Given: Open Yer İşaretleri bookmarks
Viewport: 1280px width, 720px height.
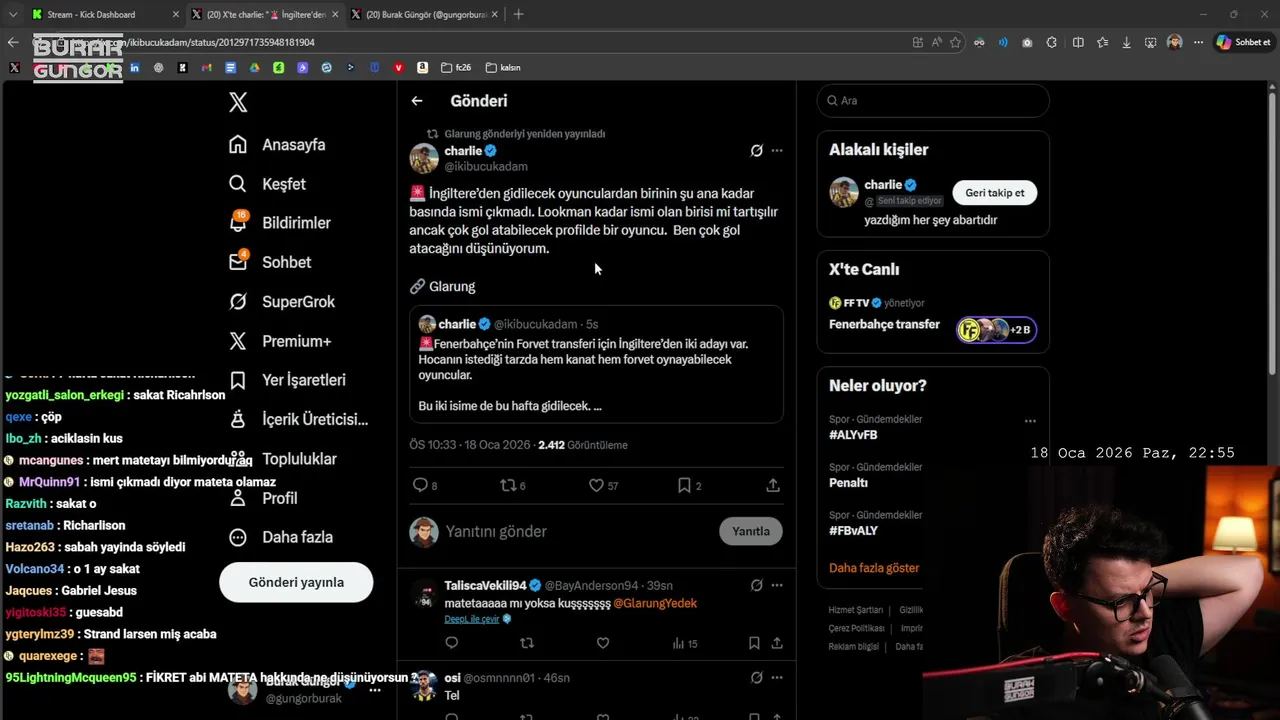Looking at the screenshot, I should click(287, 380).
